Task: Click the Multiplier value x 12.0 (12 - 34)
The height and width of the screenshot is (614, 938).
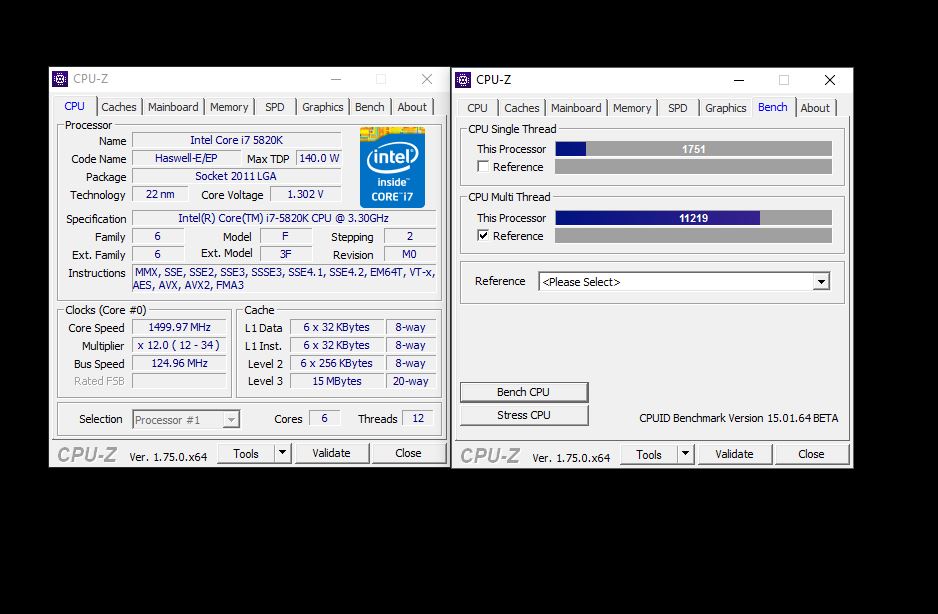Action: 179,345
